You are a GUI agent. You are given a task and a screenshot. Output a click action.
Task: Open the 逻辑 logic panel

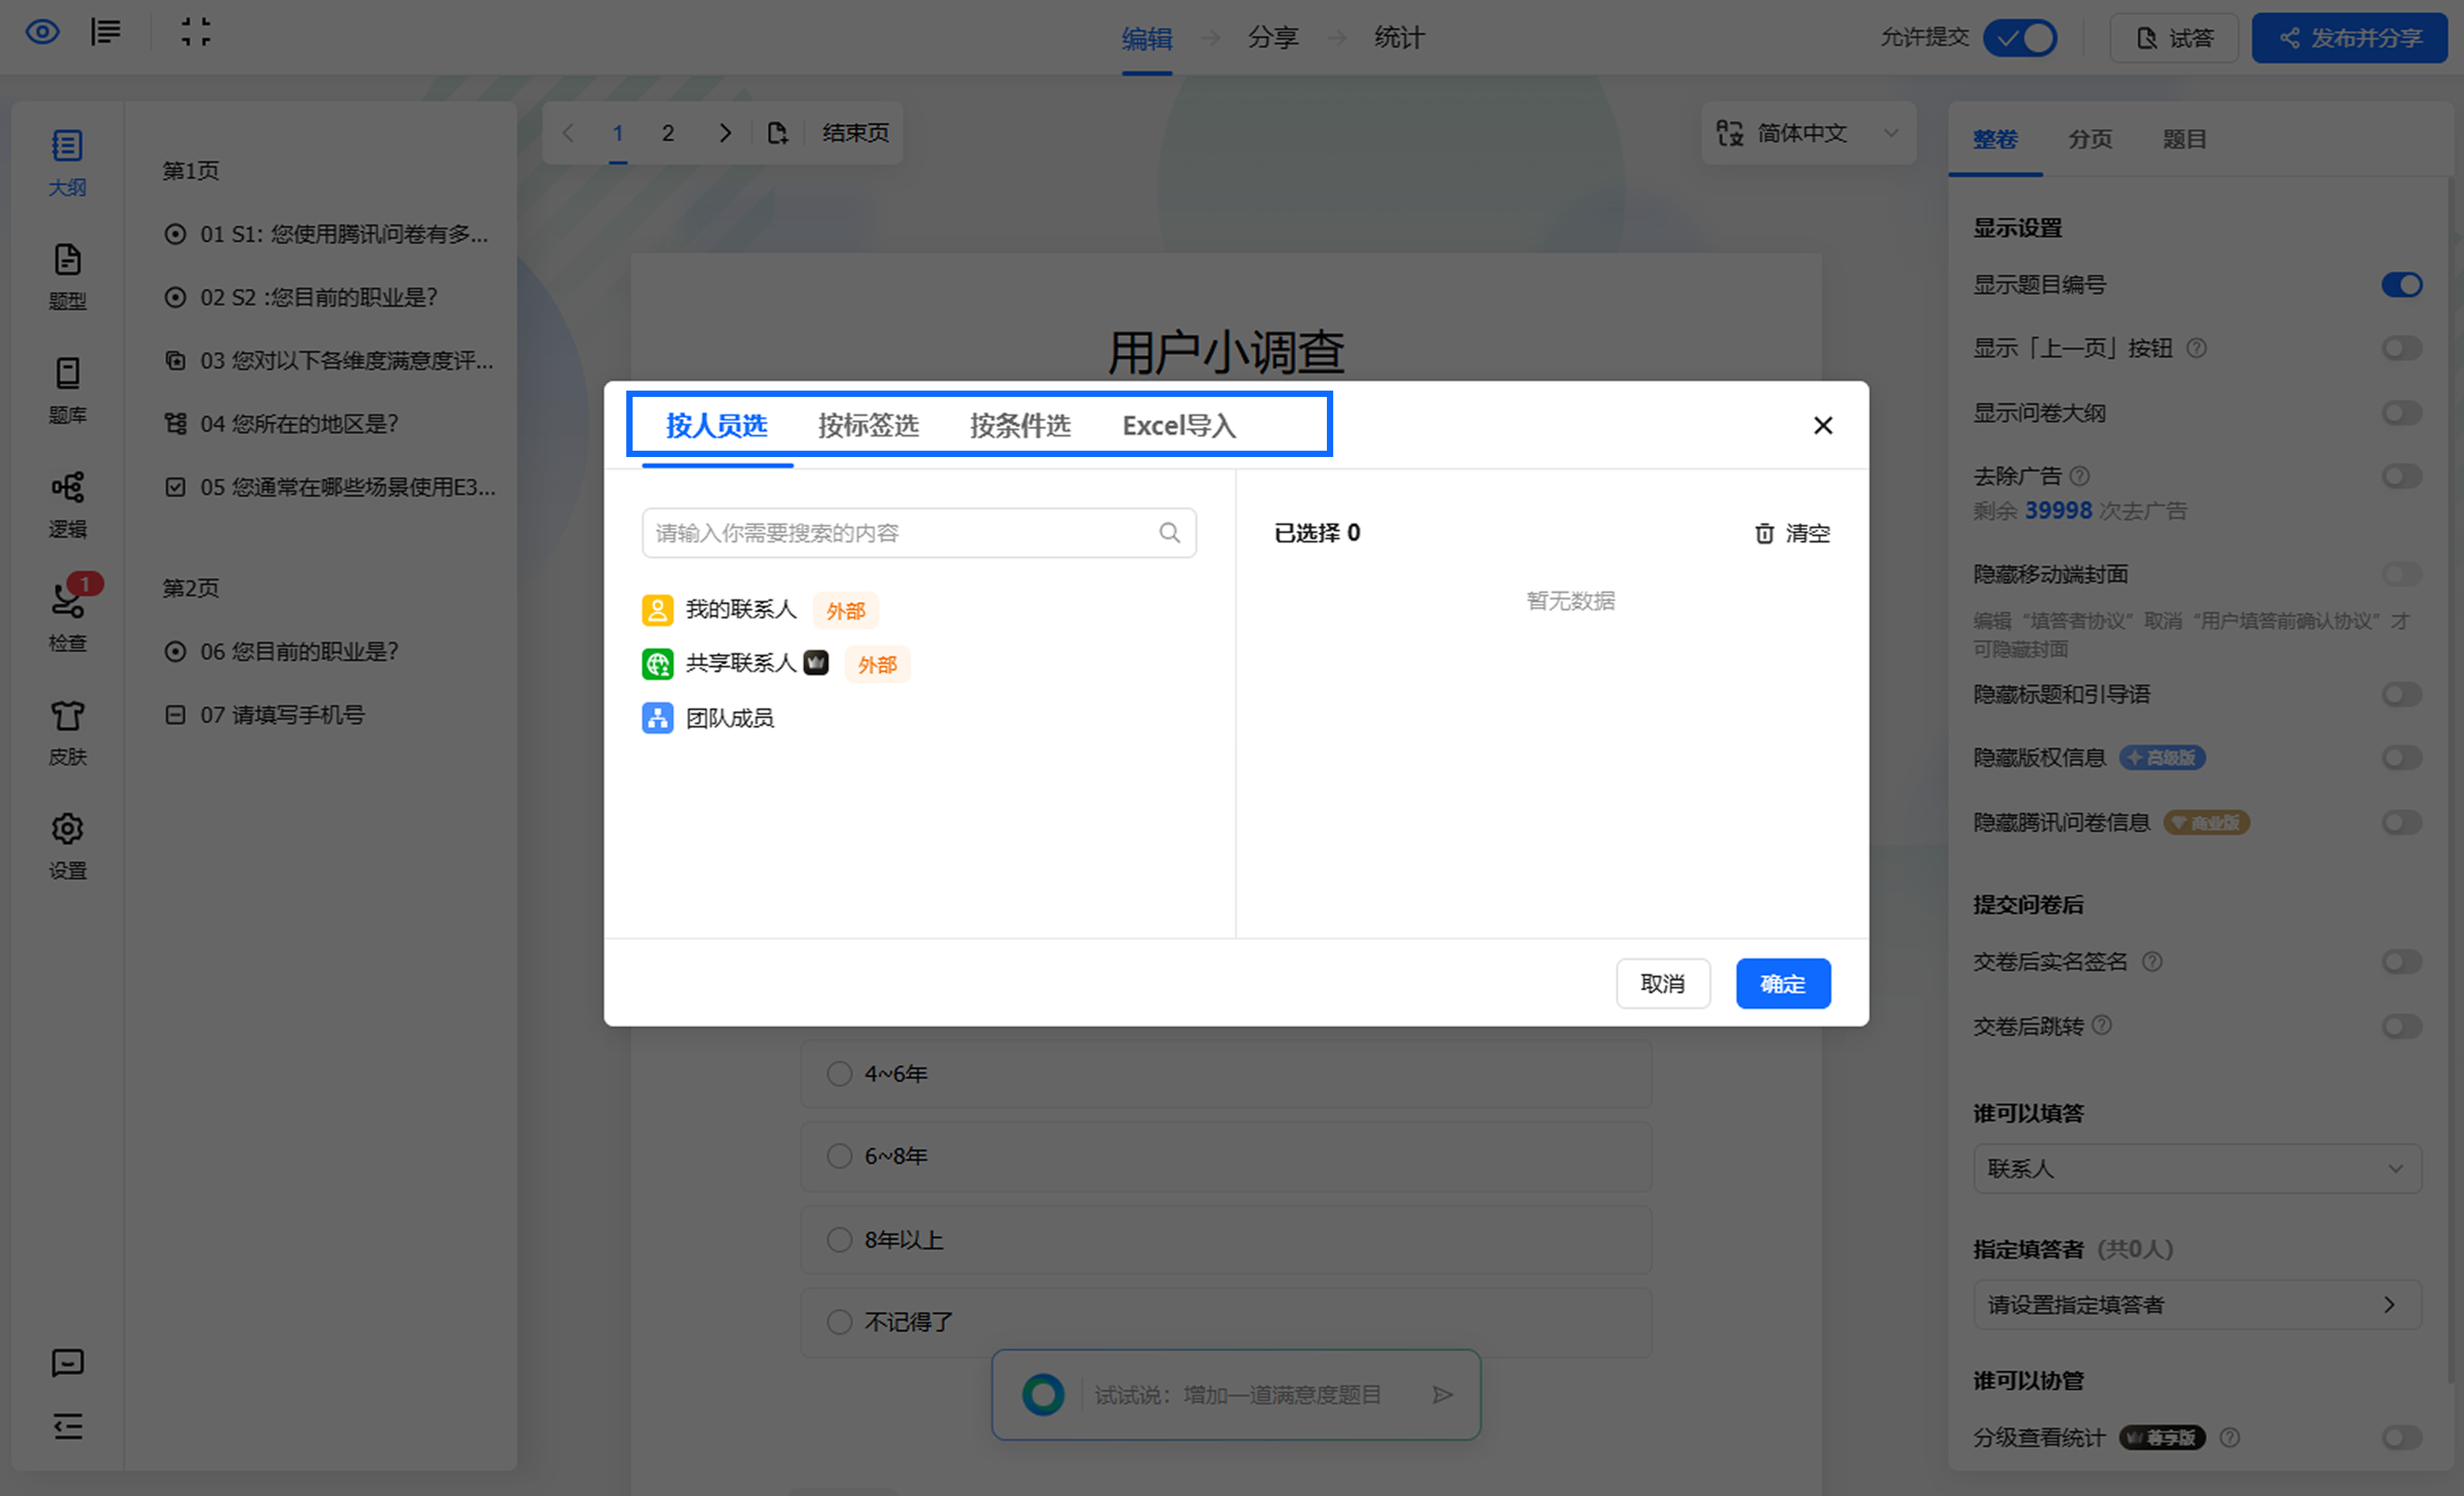coord(67,505)
